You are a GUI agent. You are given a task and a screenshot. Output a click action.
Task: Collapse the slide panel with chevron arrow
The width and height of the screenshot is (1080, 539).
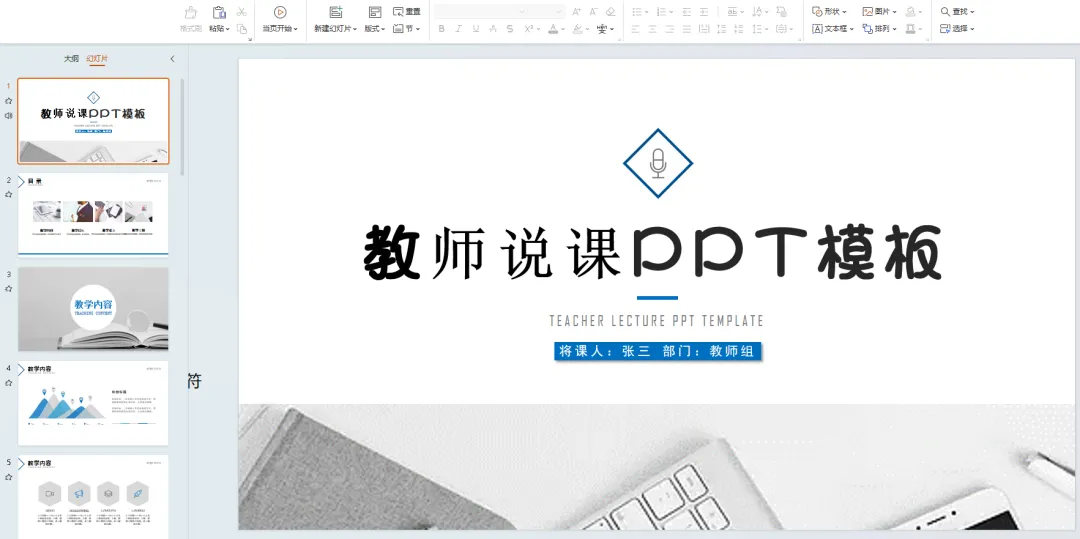[x=172, y=59]
